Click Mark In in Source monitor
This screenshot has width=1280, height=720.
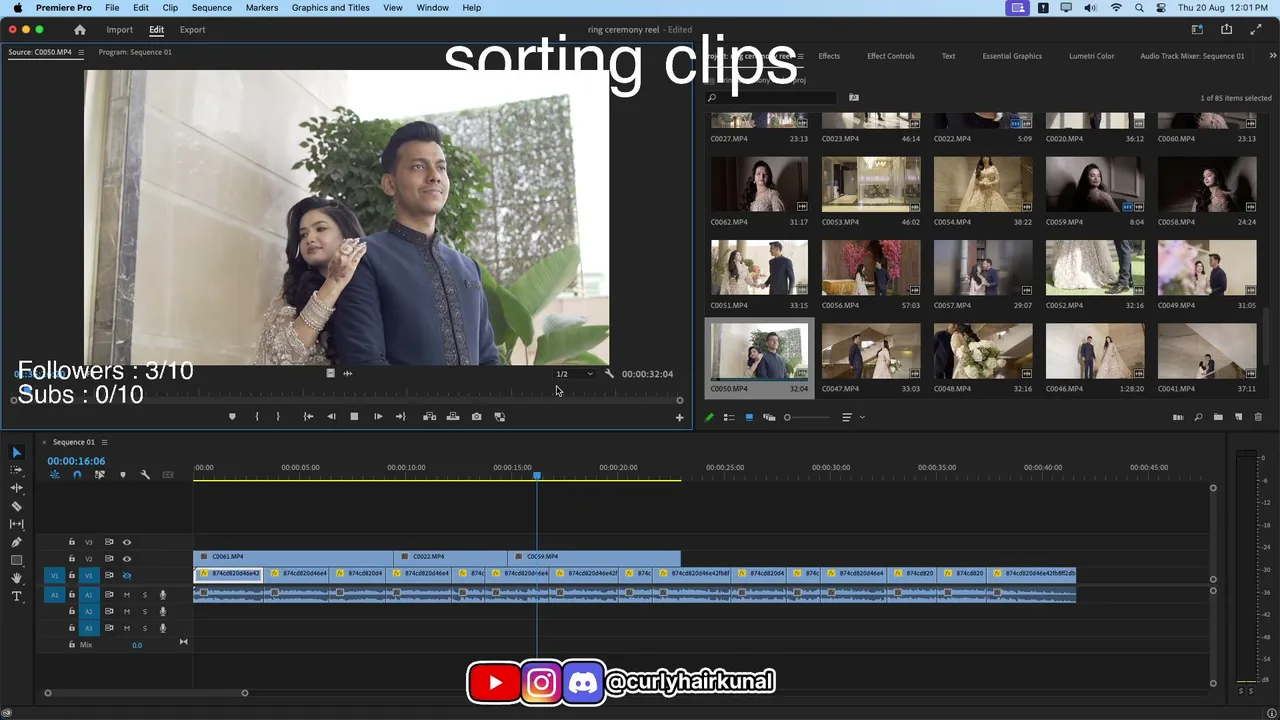click(x=257, y=417)
